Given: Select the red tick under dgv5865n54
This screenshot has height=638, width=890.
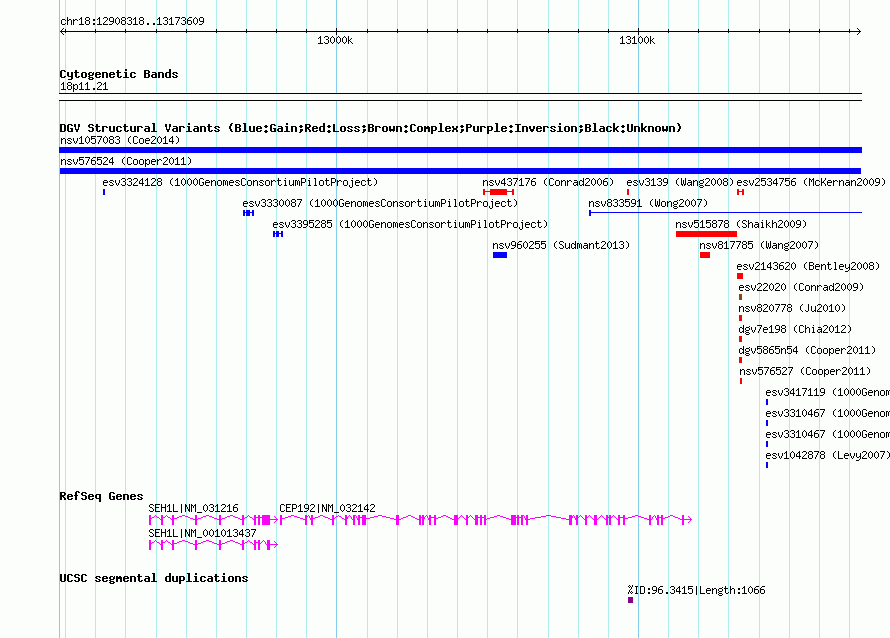Looking at the screenshot, I should pyautogui.click(x=740, y=360).
